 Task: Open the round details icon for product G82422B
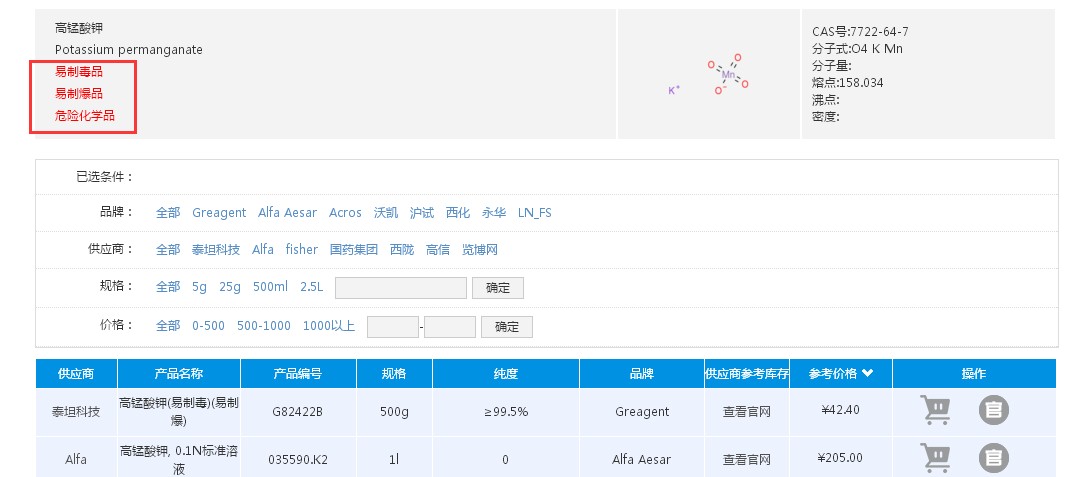tap(992, 410)
